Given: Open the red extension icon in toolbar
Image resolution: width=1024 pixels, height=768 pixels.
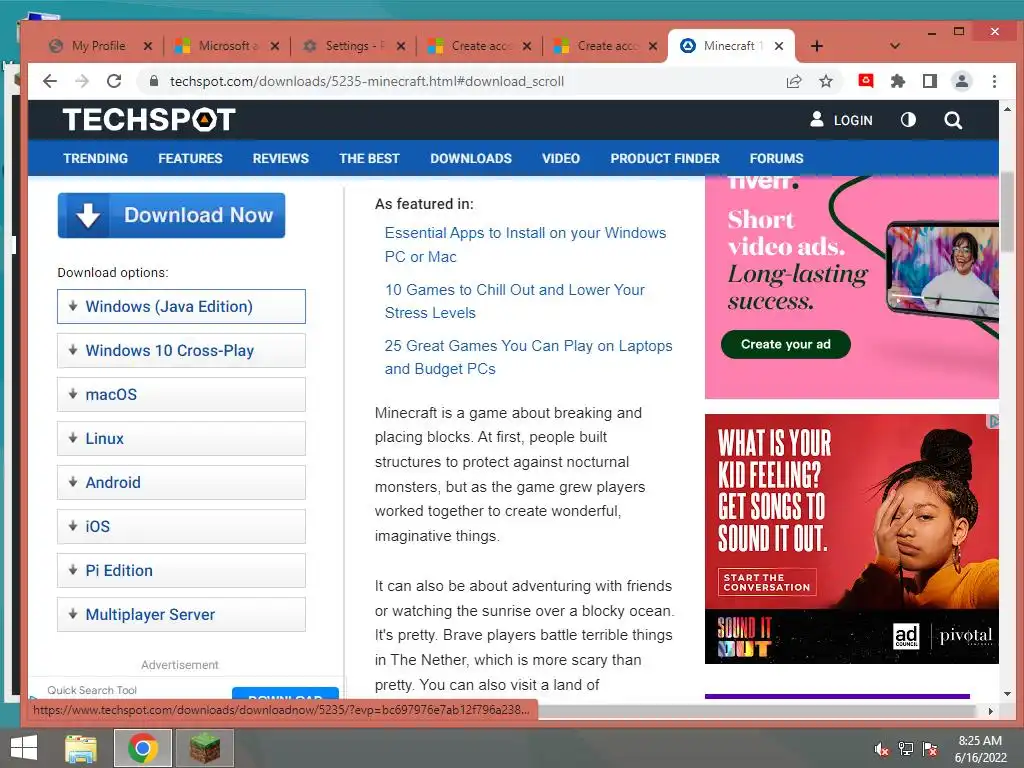Looking at the screenshot, I should click(x=866, y=81).
